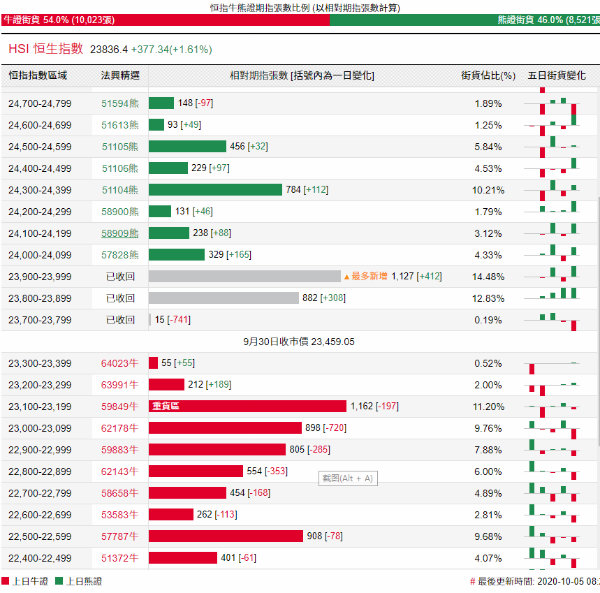Click the five-day chart for 22,400-22,499
Screen dimensions: 600x593
point(552,558)
